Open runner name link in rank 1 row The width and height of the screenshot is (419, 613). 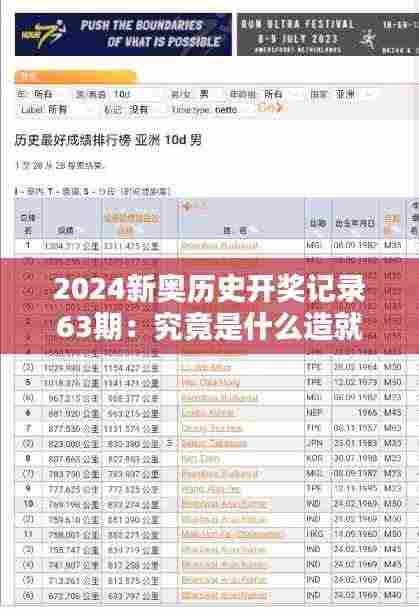point(219,245)
